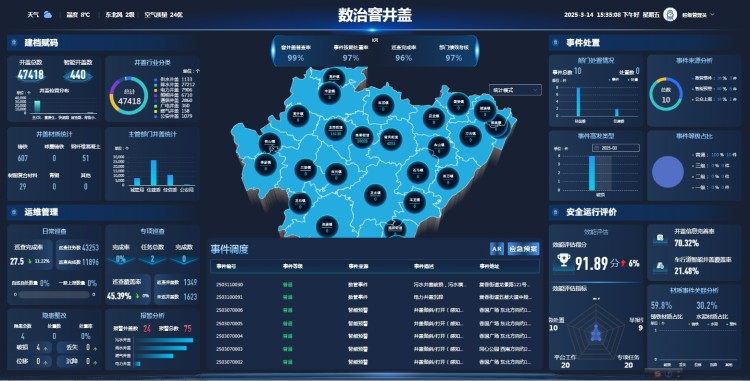Screen dimensions: 750x381
Task: Click the weather cloud icon
Action: click(47, 15)
